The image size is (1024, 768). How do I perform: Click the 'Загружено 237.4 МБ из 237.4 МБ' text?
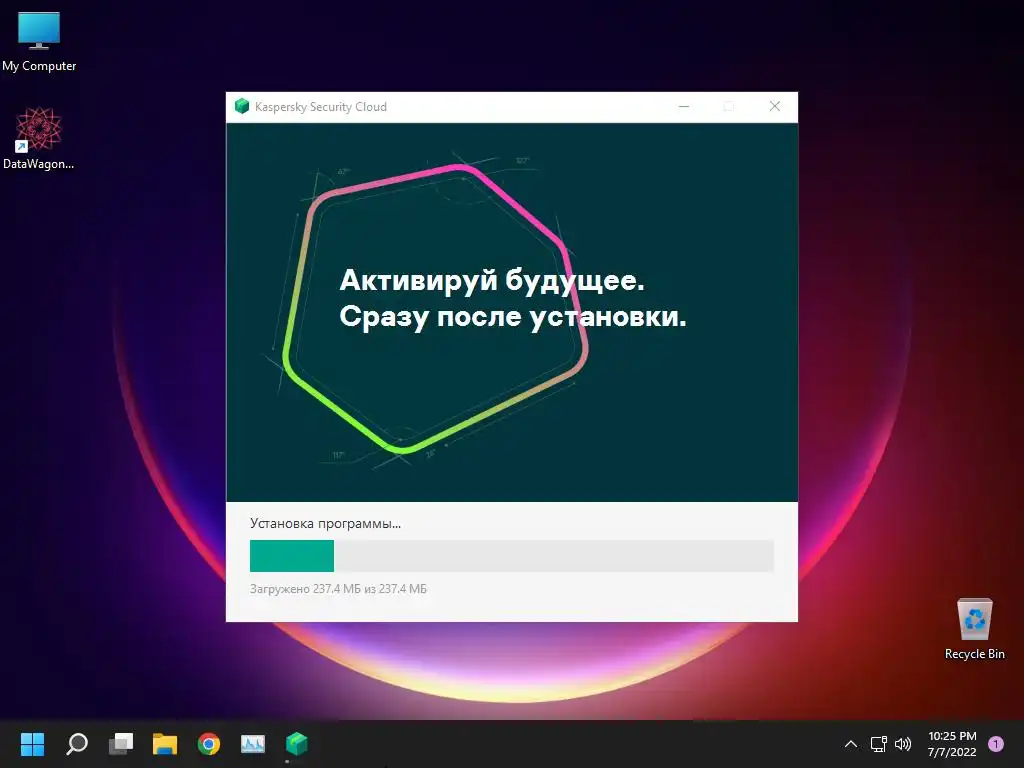(x=338, y=588)
